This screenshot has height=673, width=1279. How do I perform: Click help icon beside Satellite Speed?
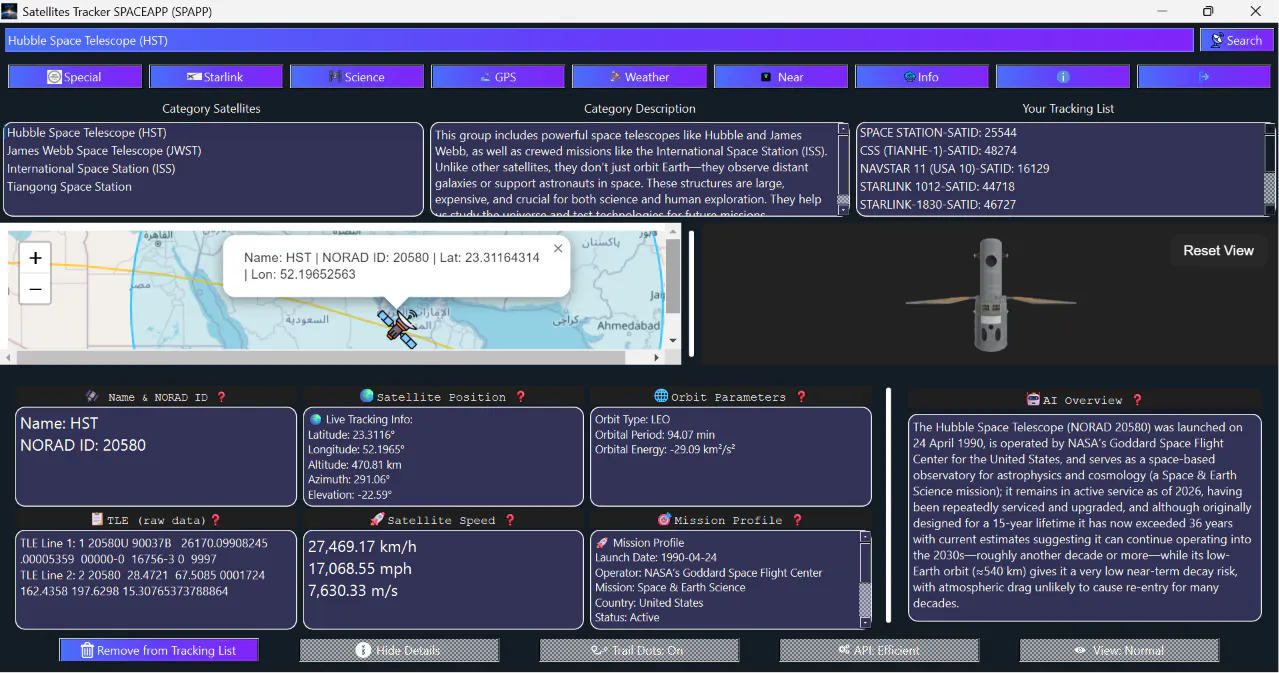click(x=510, y=520)
